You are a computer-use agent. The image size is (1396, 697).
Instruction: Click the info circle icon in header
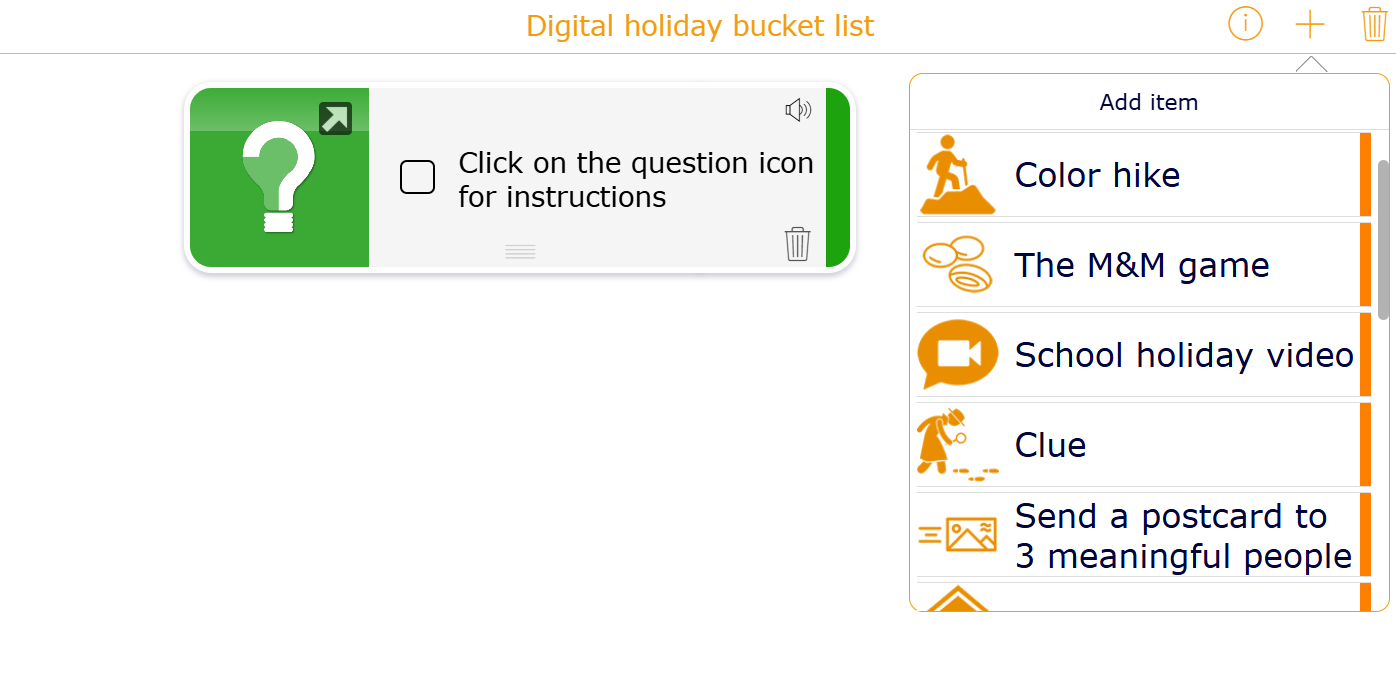(1245, 24)
